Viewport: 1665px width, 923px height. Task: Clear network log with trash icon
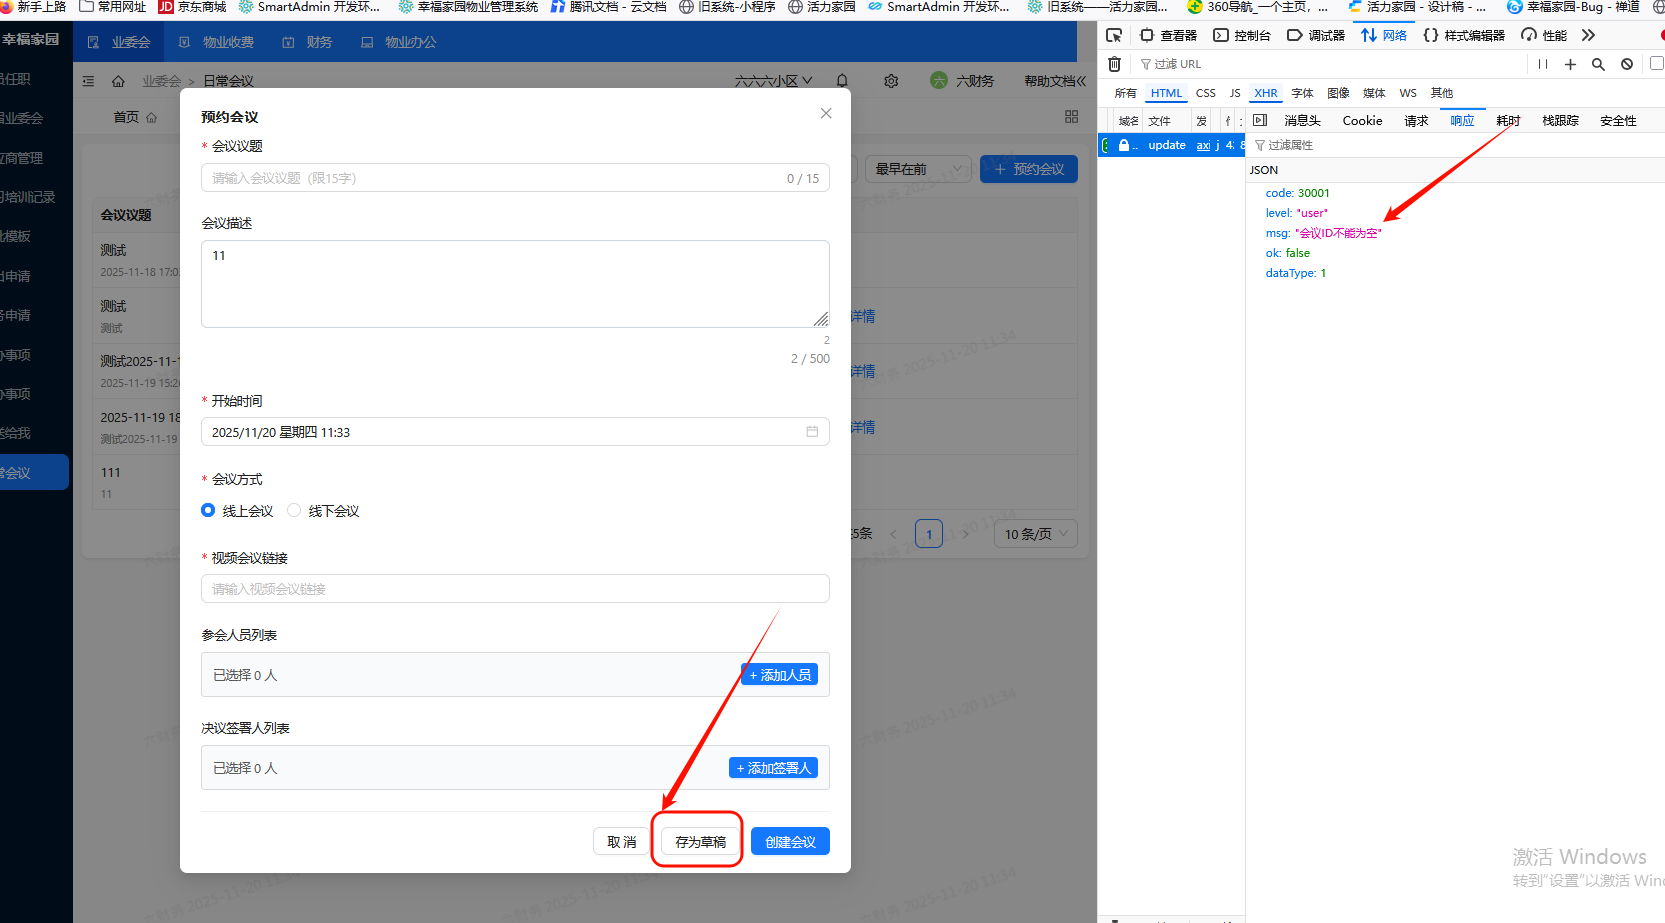[1114, 64]
